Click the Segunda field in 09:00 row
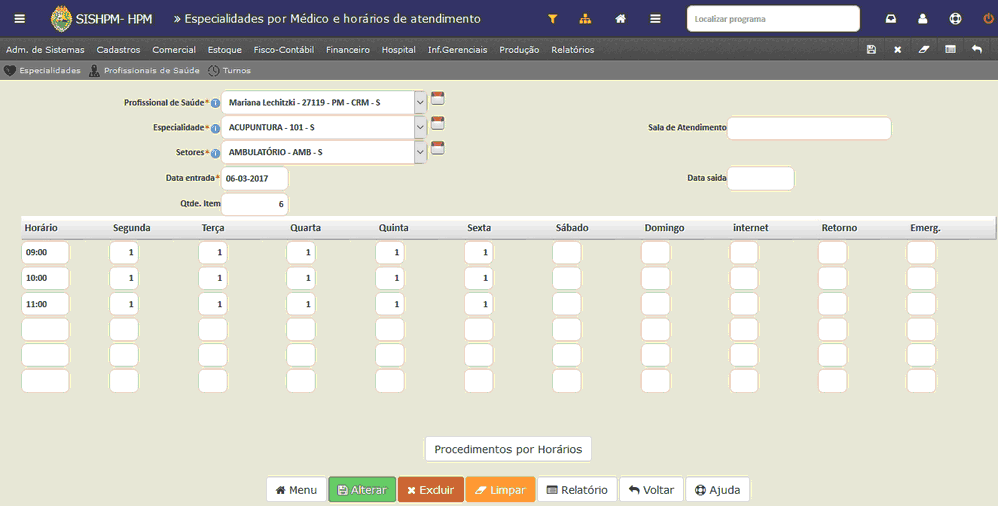This screenshot has width=998, height=506. pos(124,253)
